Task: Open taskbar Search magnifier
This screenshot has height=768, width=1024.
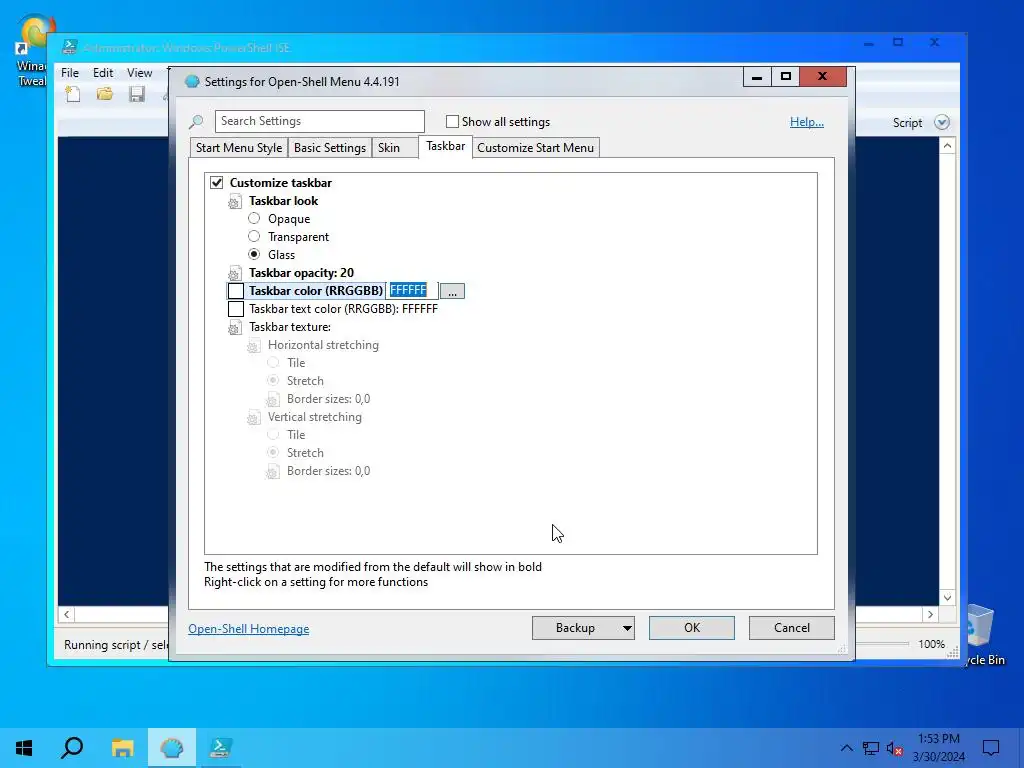Action: (72, 748)
